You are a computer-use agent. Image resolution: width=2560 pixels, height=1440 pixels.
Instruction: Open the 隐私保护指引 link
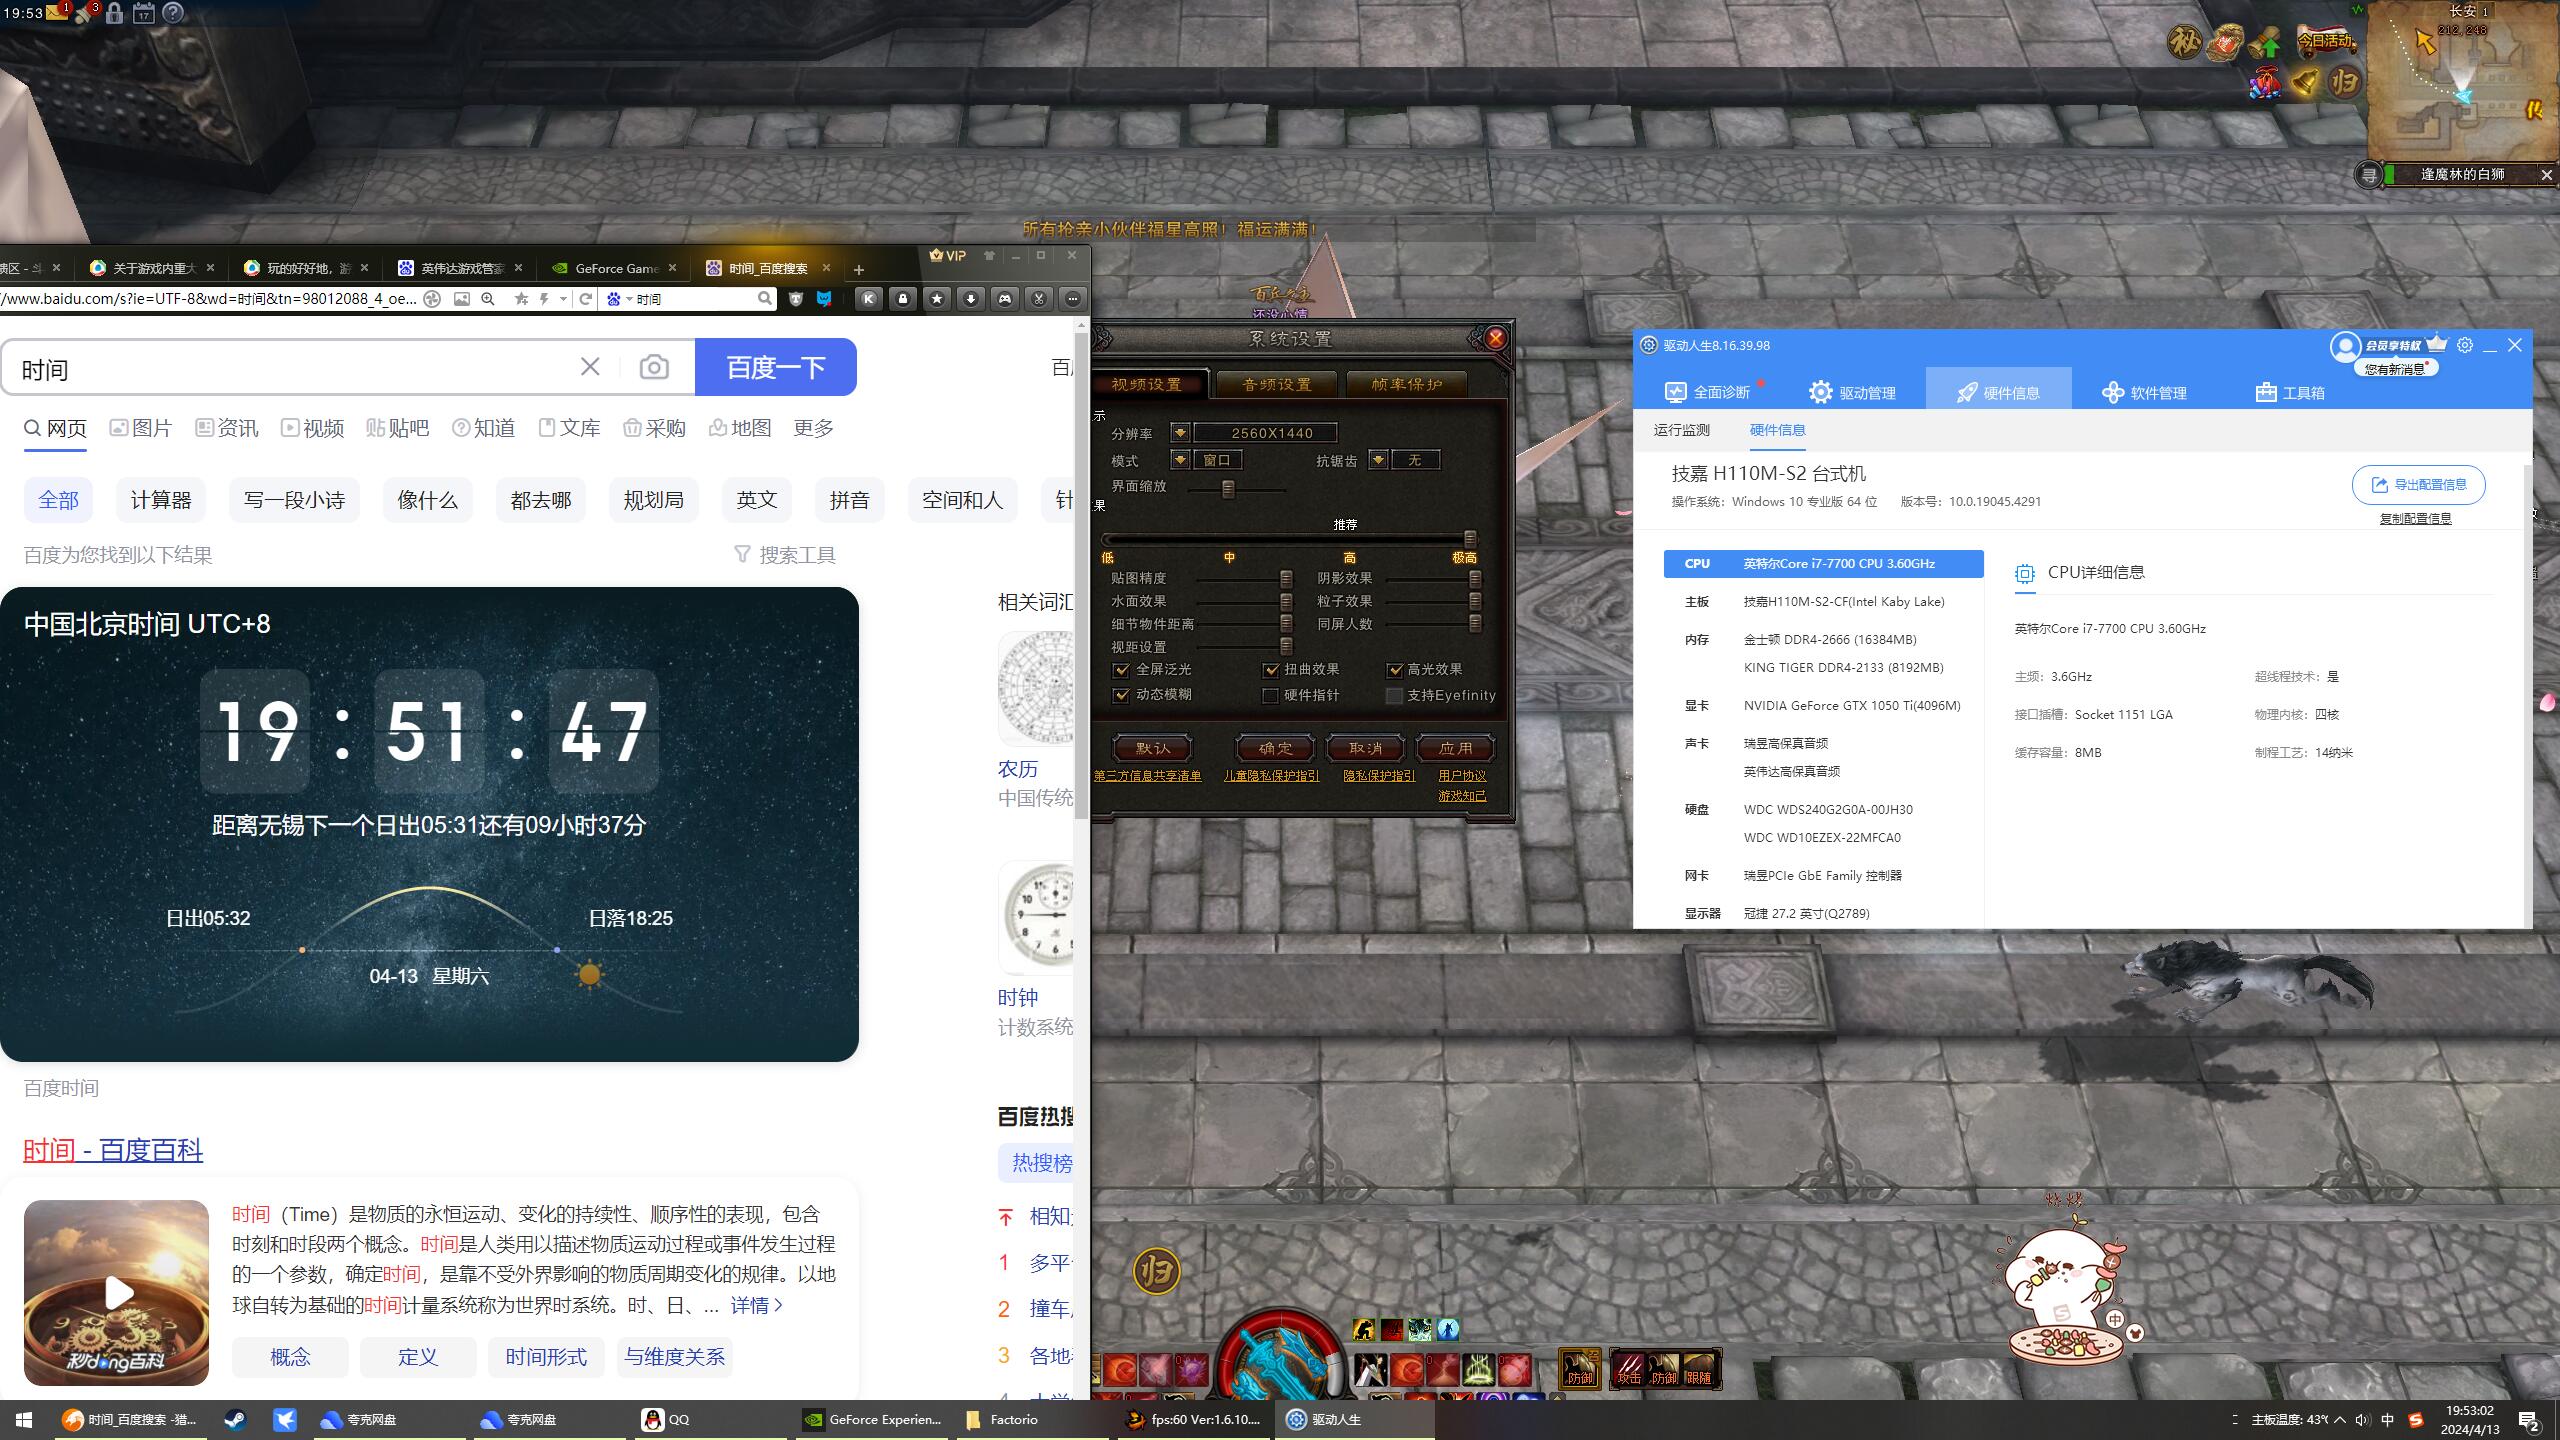[x=1379, y=776]
